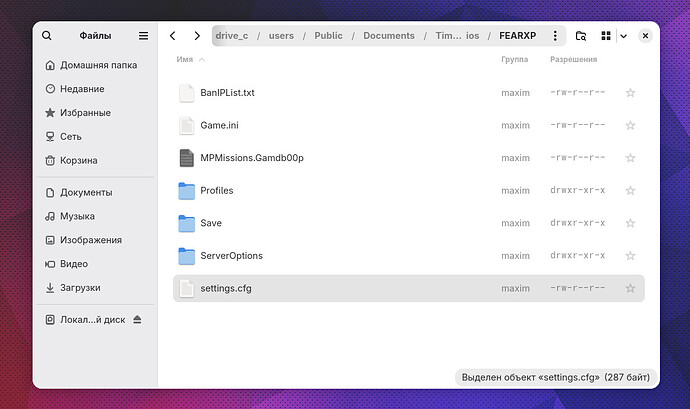Toggle the star for Game.ini
This screenshot has width=690, height=409.
pyautogui.click(x=630, y=126)
